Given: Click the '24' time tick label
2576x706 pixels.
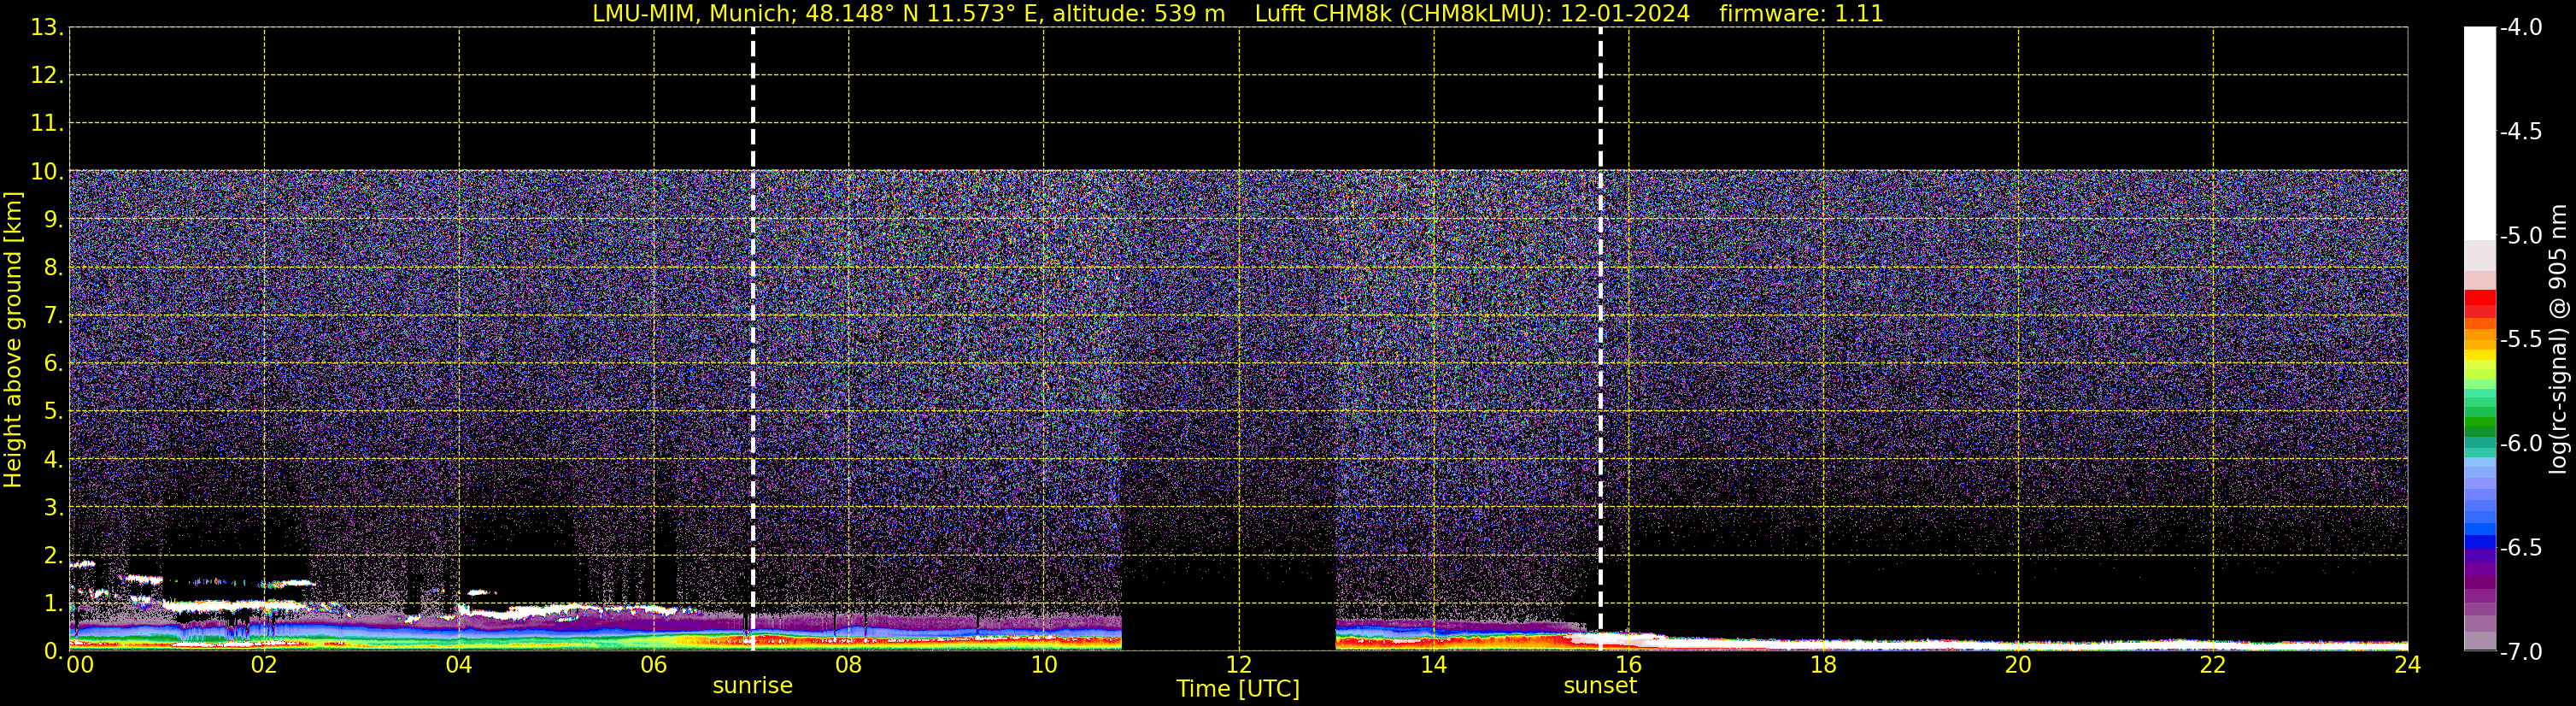Looking at the screenshot, I should [2408, 665].
